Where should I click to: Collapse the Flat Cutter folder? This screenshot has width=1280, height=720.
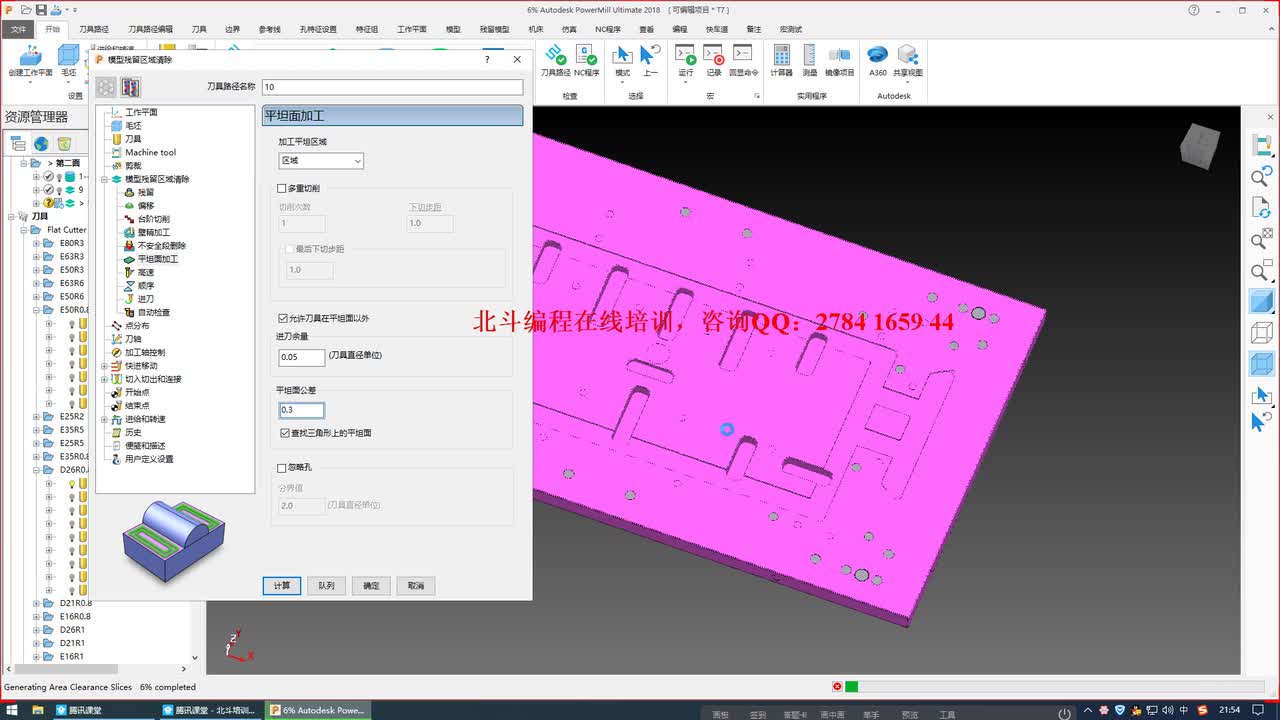coord(24,230)
